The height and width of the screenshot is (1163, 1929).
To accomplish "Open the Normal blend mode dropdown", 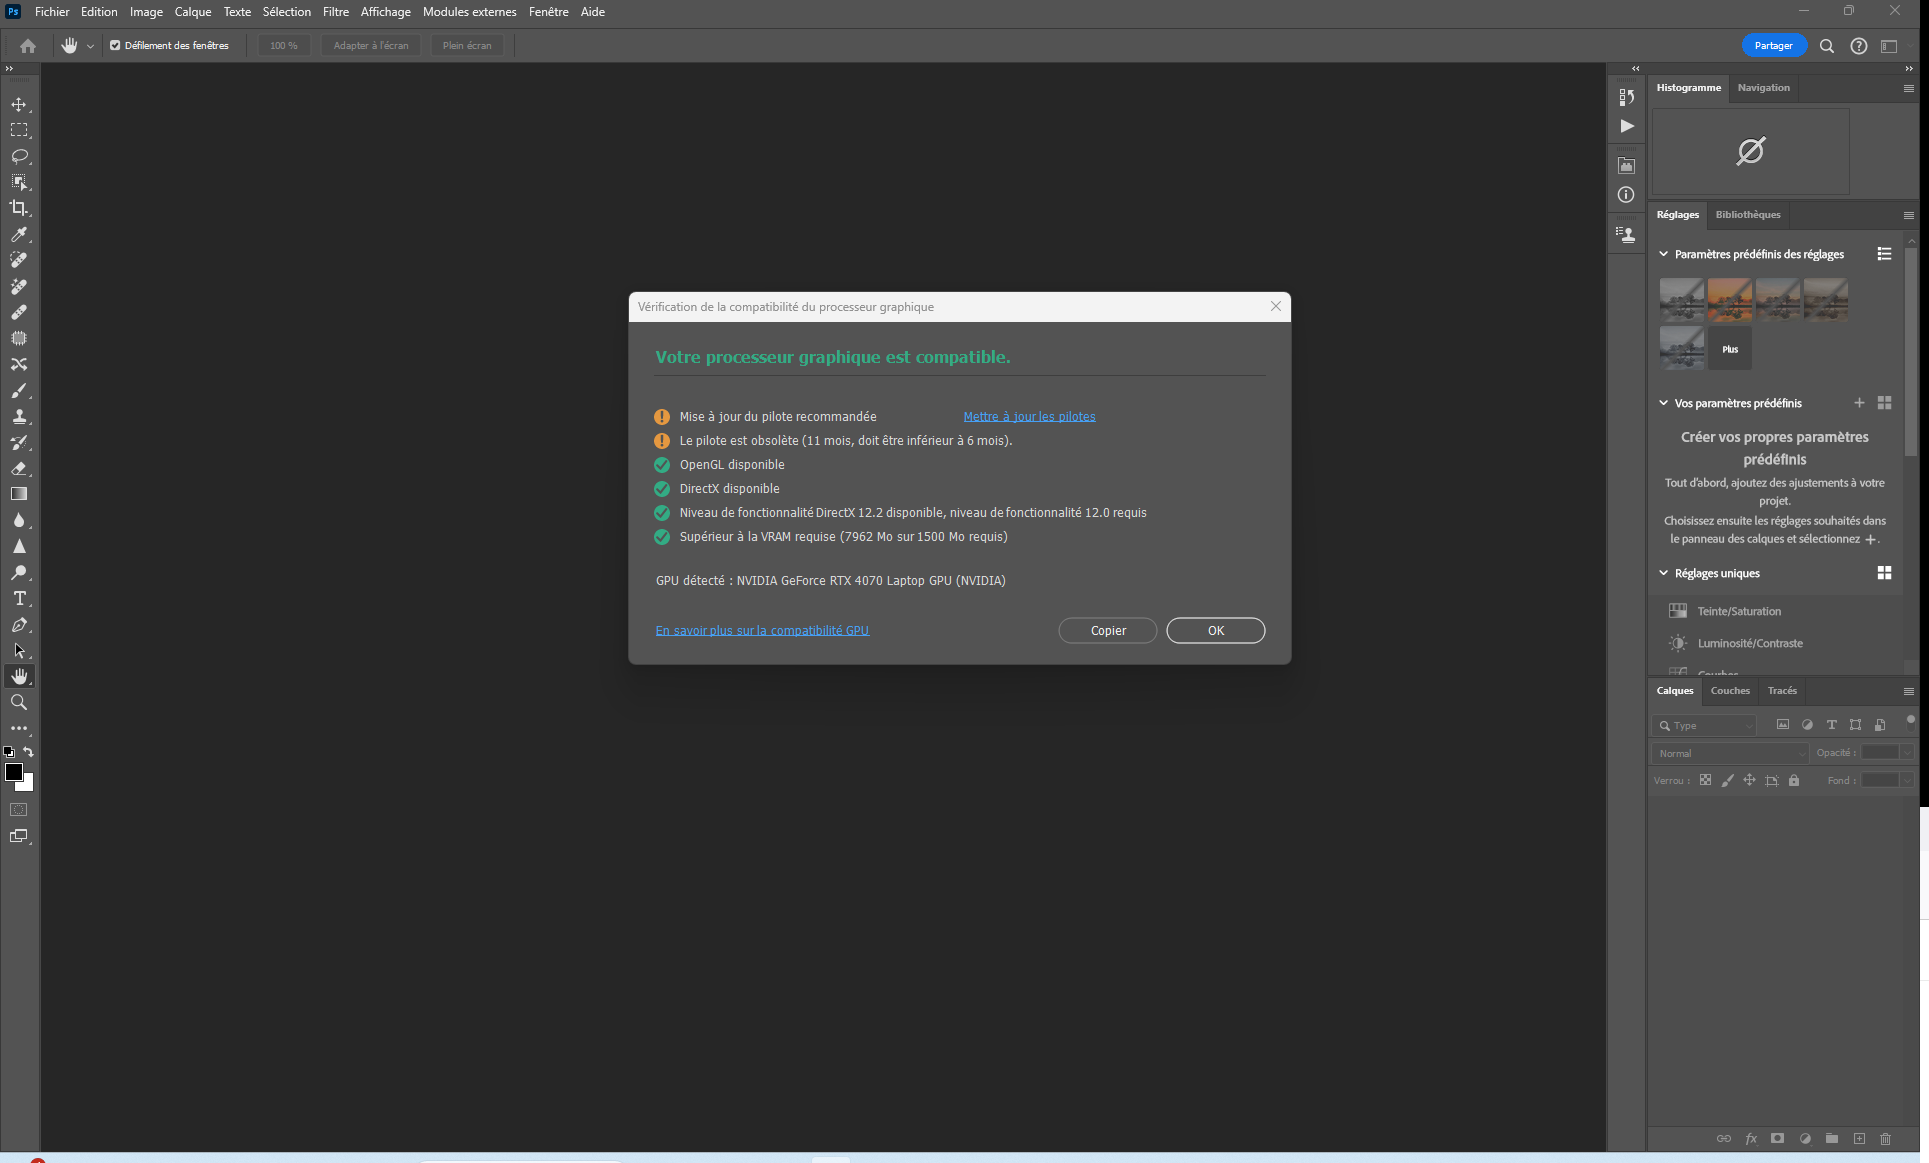I will [x=1728, y=752].
